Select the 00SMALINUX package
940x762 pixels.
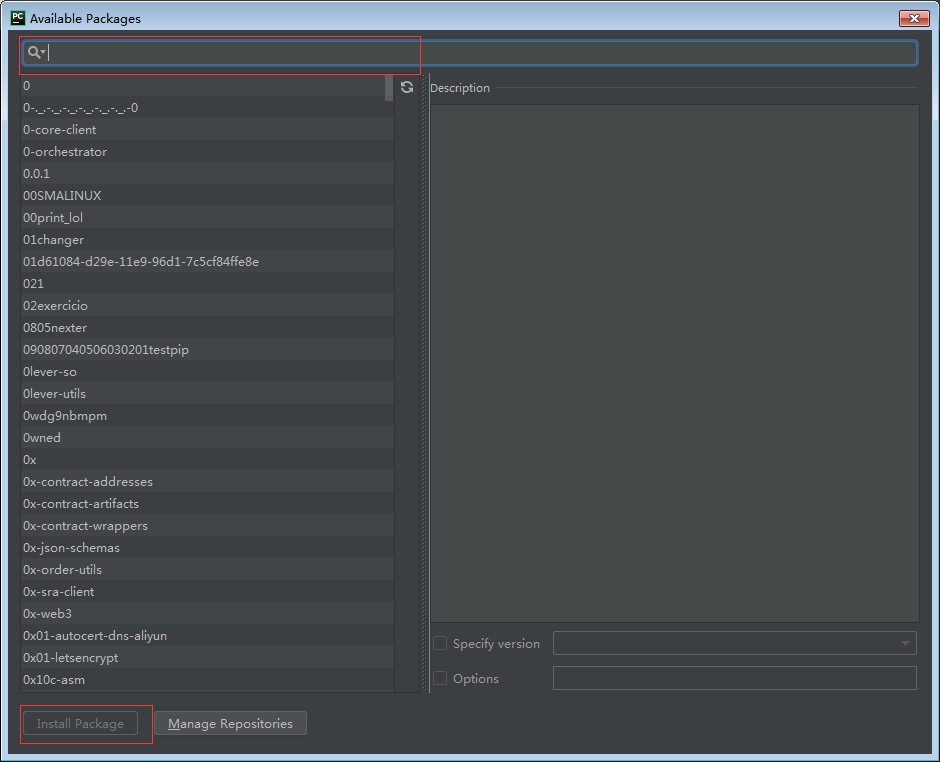click(207, 195)
